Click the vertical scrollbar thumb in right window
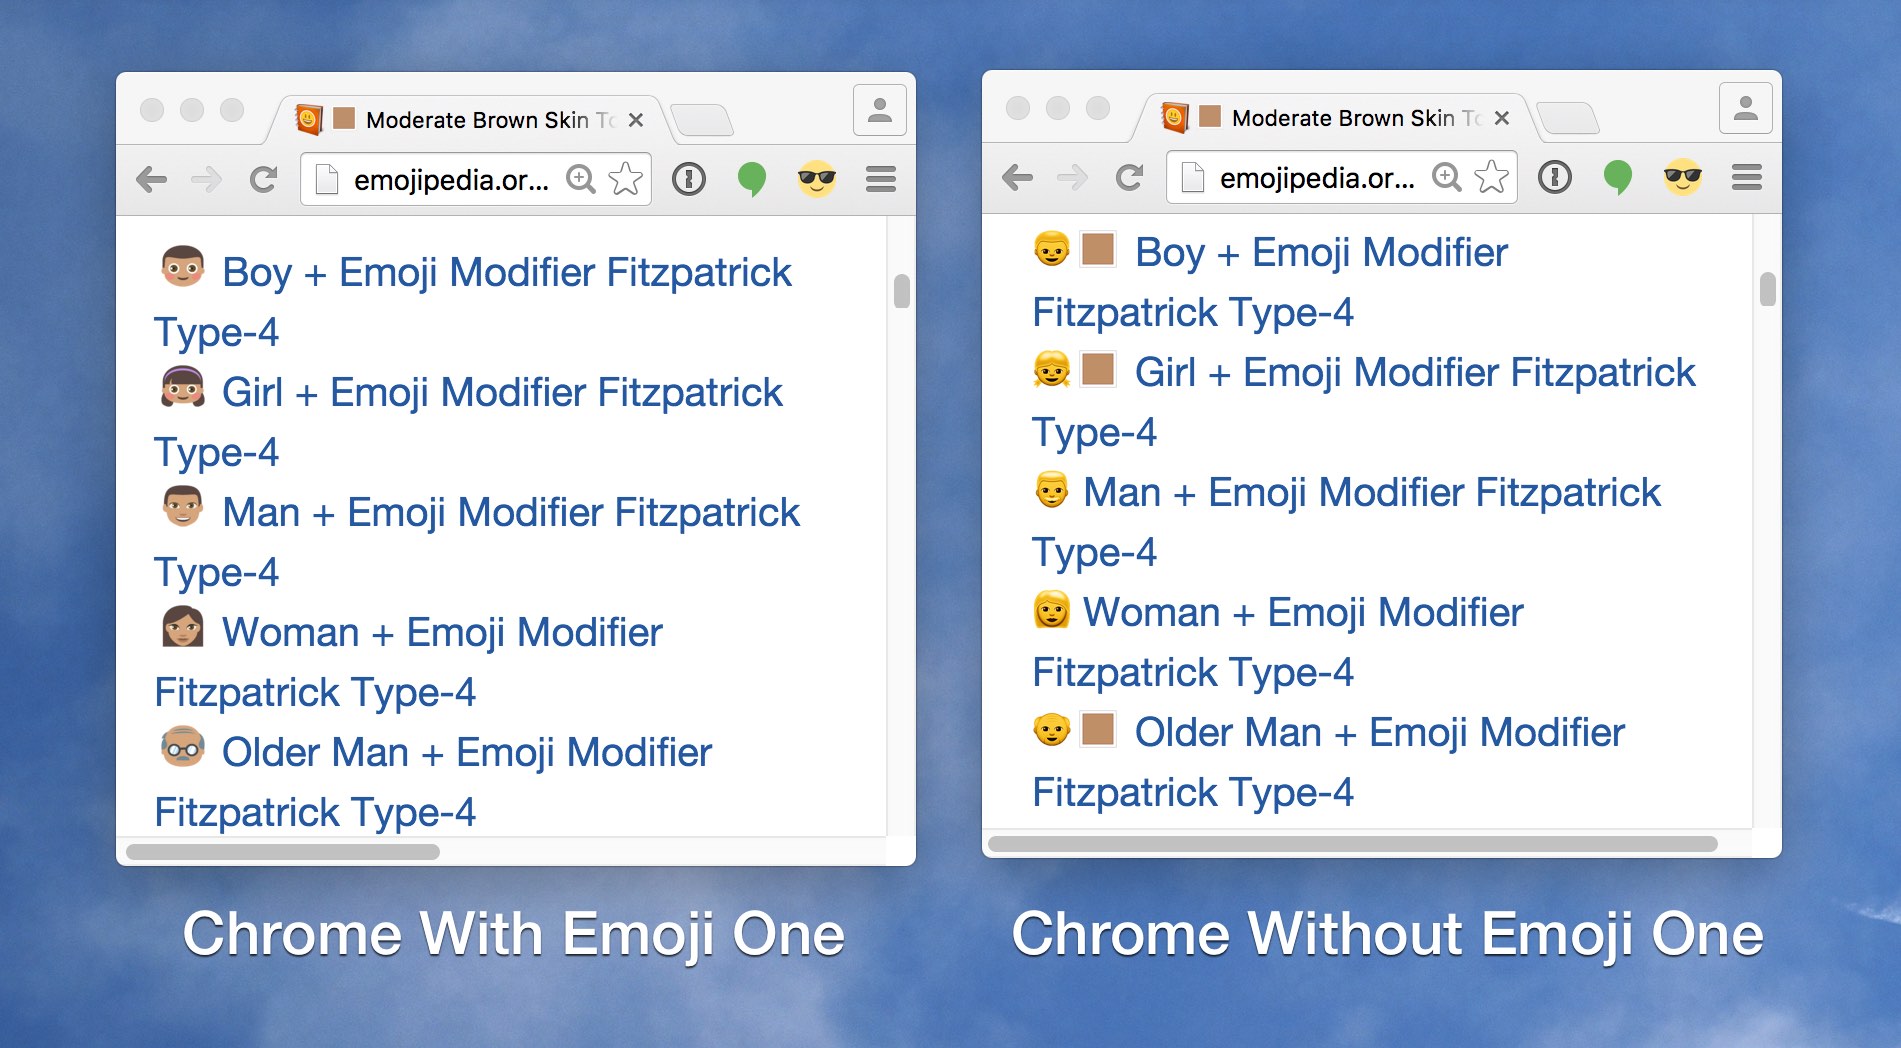The height and width of the screenshot is (1048, 1901). coord(1767,290)
